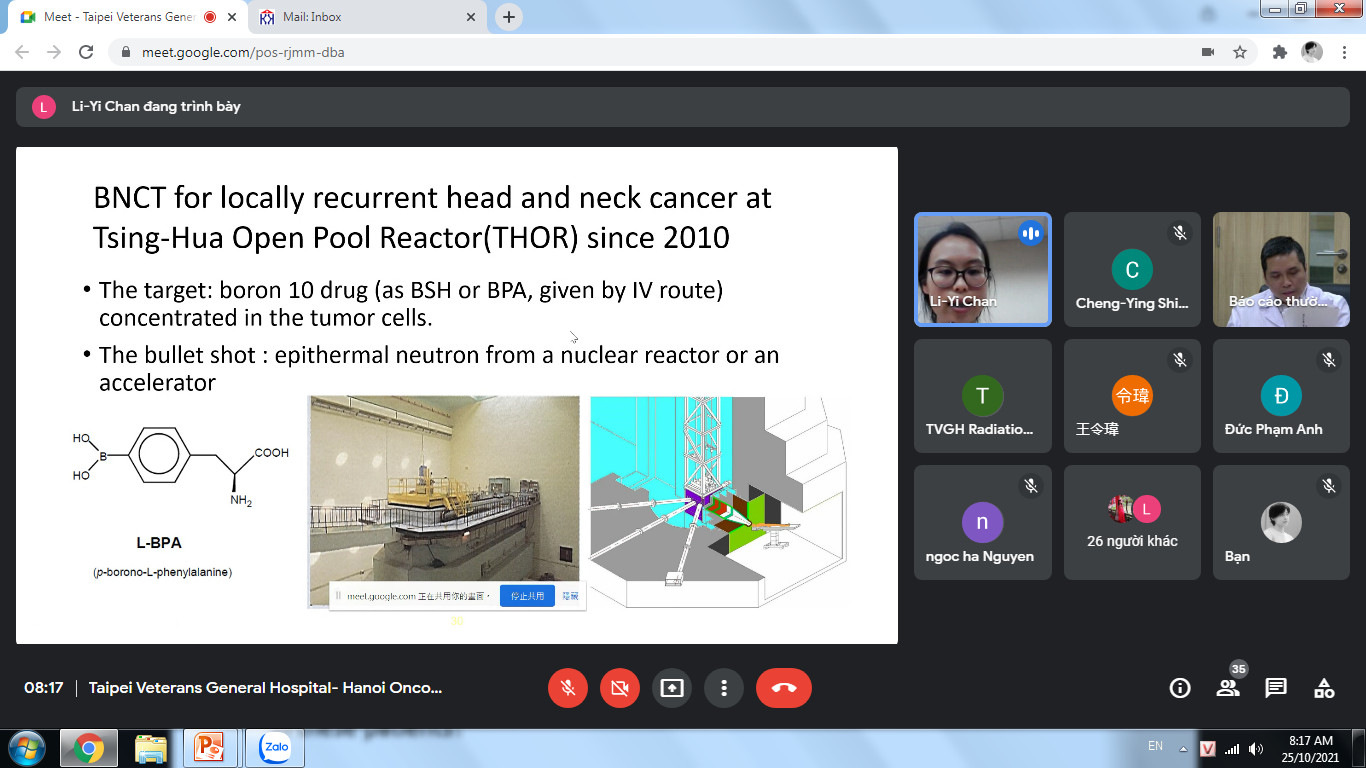Show the participants list icon
Image resolution: width=1366 pixels, height=768 pixels.
point(1228,688)
